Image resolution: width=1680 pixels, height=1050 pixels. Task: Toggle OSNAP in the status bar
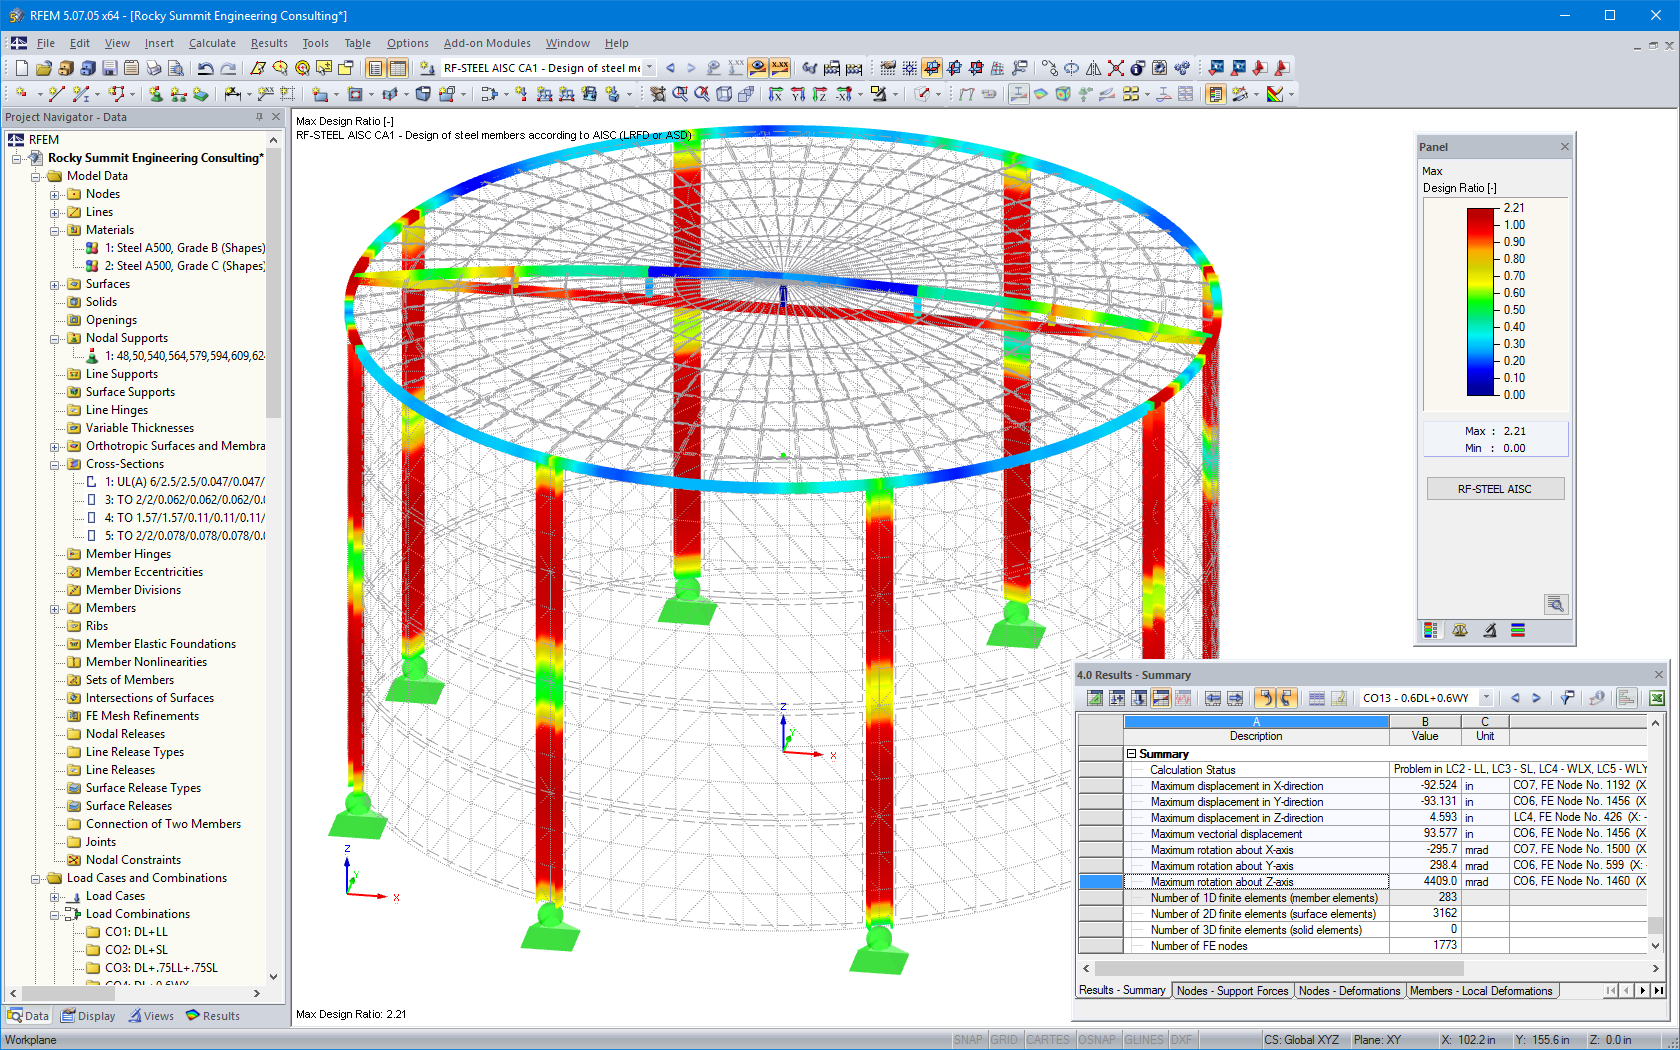[1097, 1040]
